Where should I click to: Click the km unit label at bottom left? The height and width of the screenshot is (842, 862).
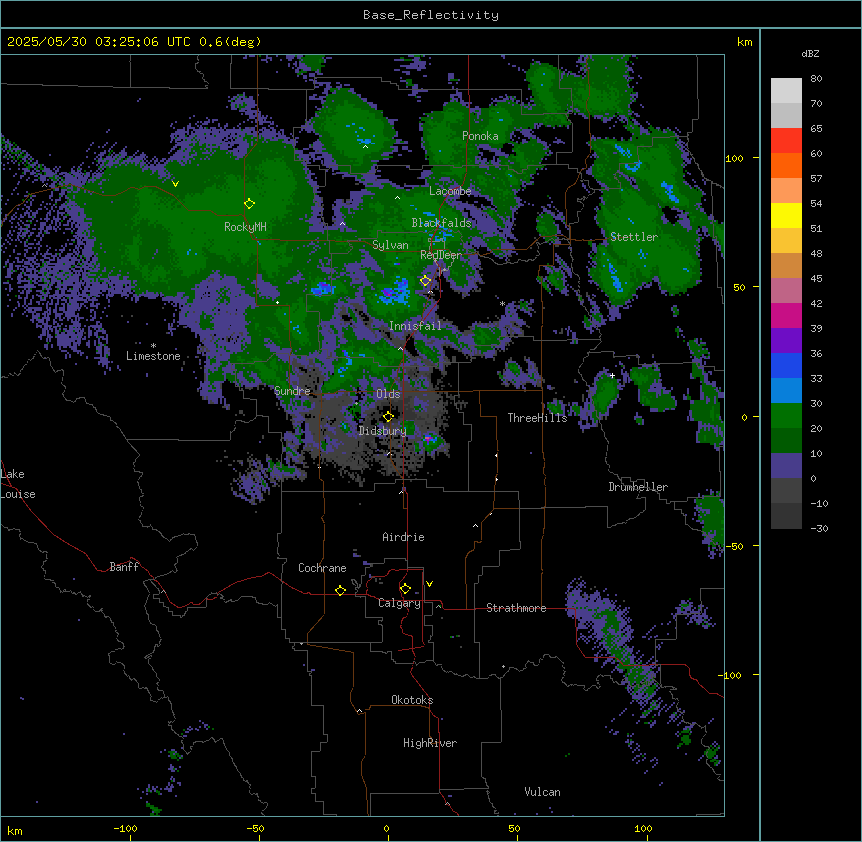point(15,831)
